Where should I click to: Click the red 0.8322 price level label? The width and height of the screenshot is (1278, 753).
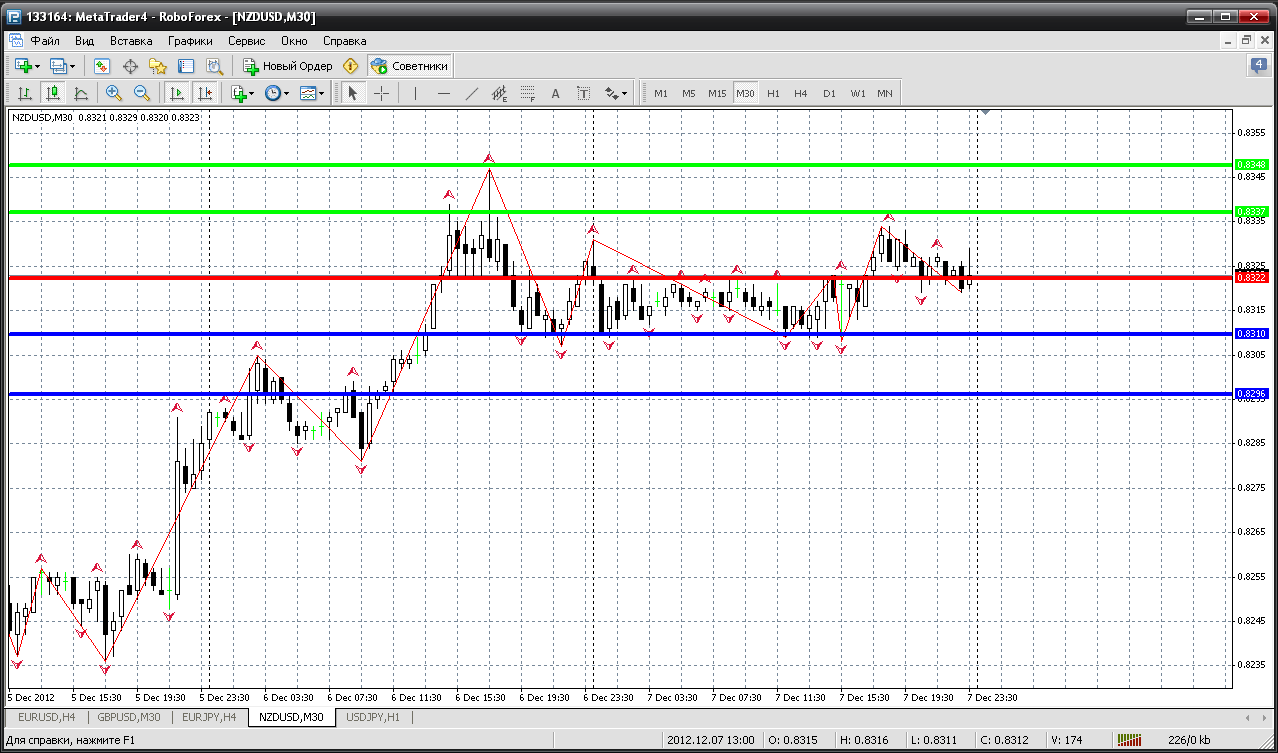[1252, 277]
